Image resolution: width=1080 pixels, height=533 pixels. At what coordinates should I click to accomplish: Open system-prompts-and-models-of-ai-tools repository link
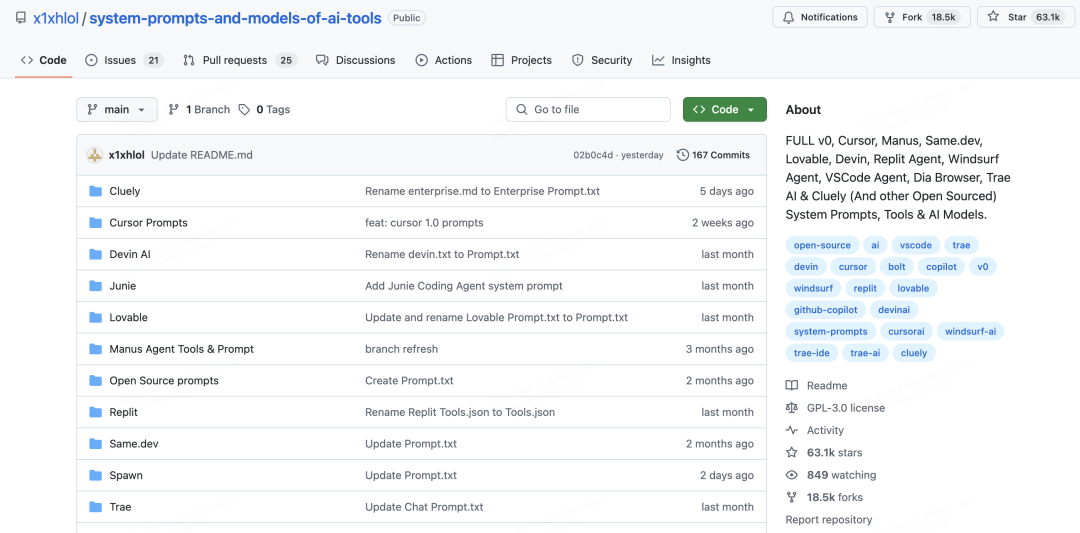(x=236, y=19)
